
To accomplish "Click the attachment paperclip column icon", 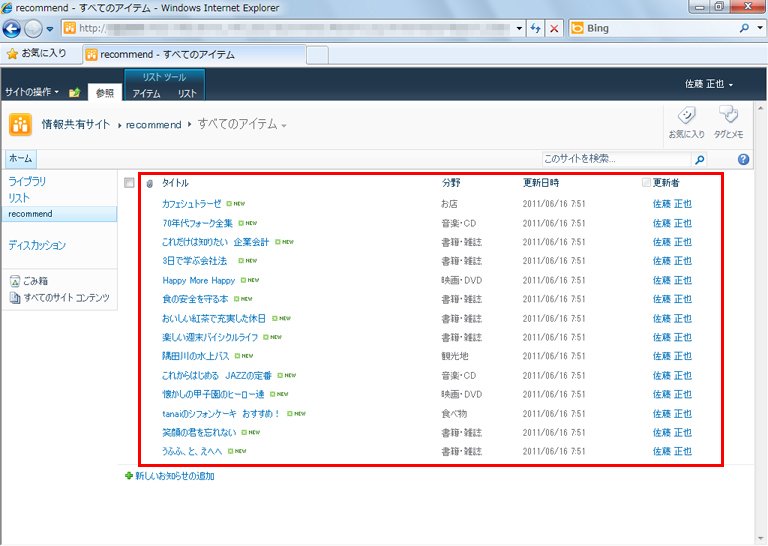I will (150, 184).
